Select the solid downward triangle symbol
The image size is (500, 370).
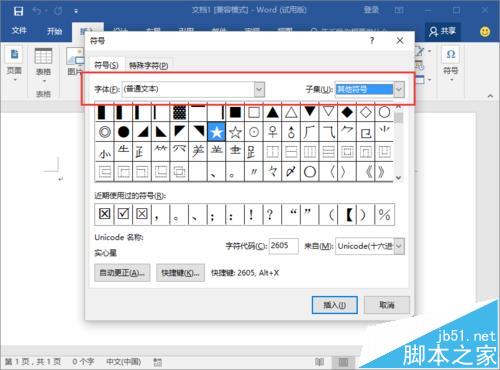click(x=310, y=112)
